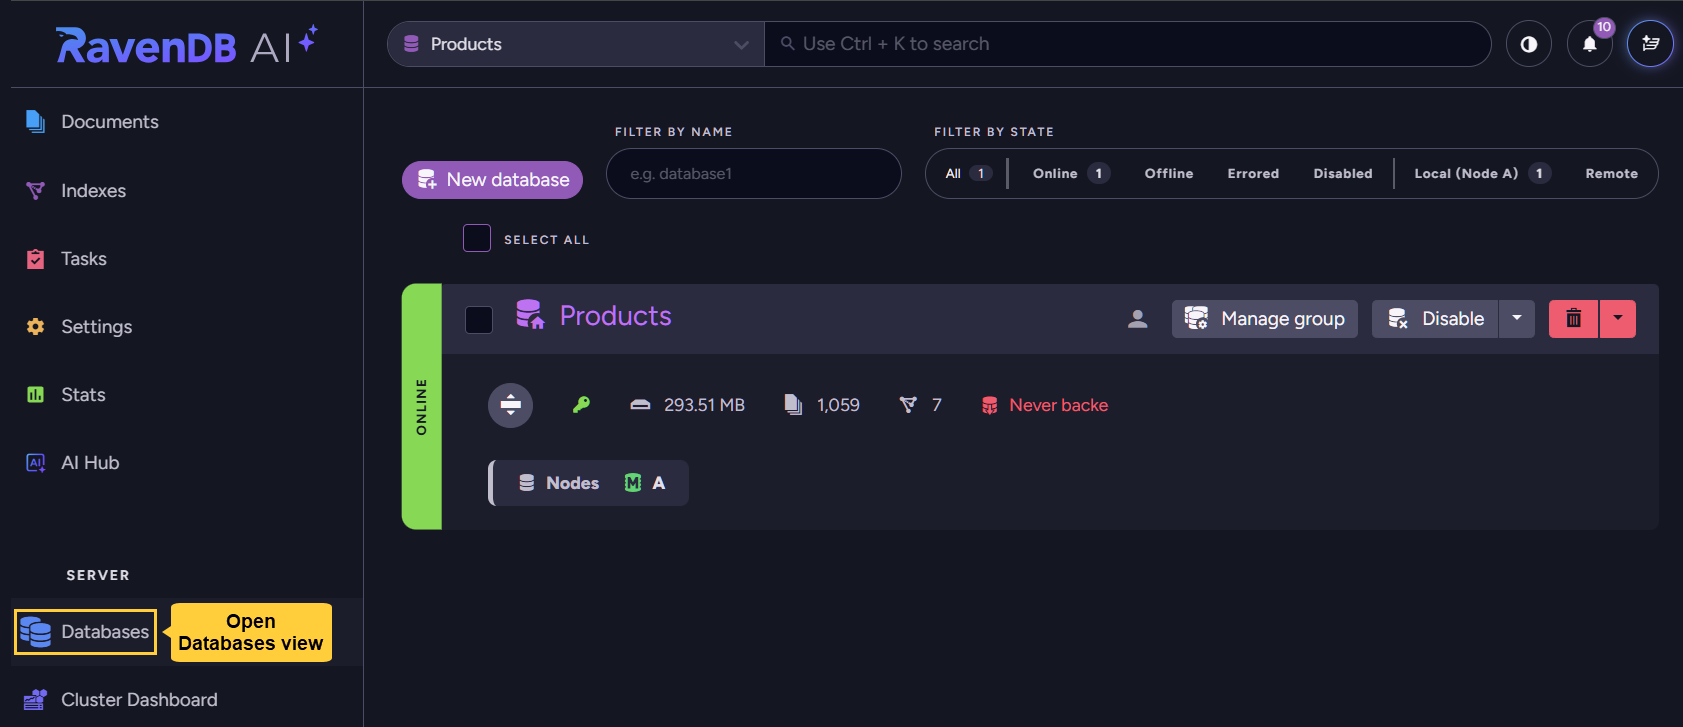Click the red trash delete icon
Viewport: 1683px width, 727px height.
click(1573, 319)
